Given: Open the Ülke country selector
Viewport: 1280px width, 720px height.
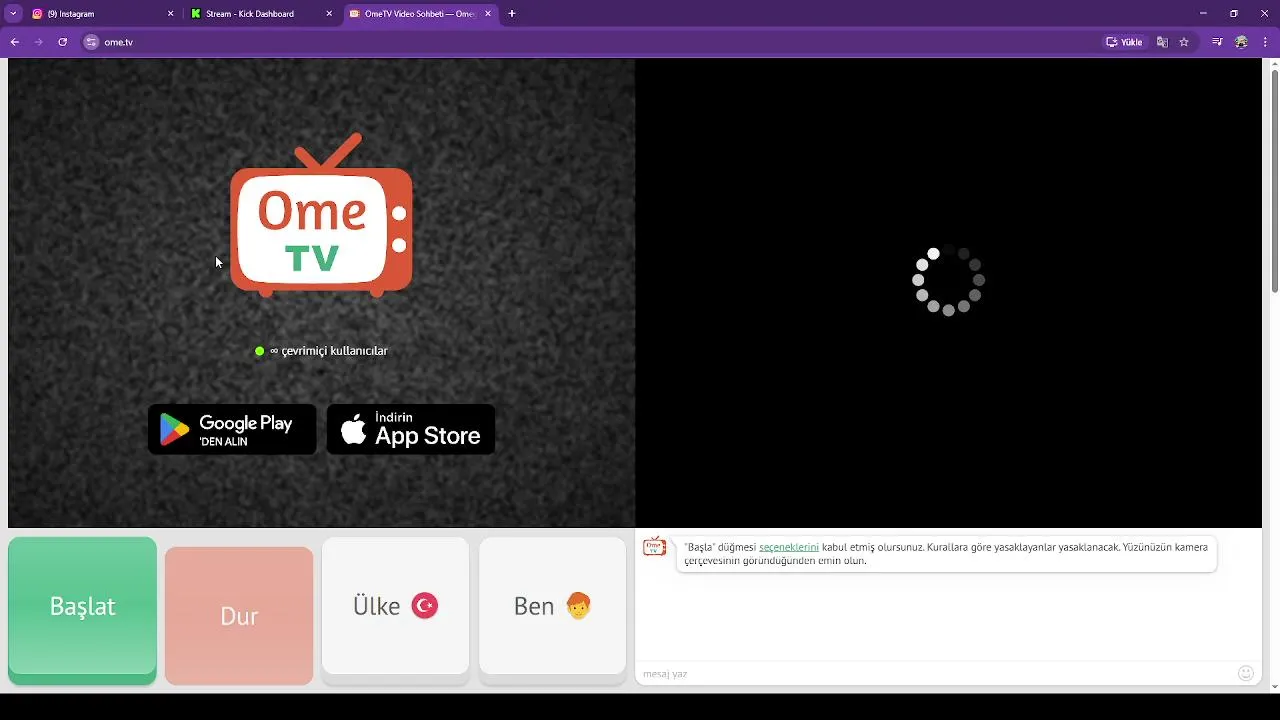Looking at the screenshot, I should (x=395, y=606).
